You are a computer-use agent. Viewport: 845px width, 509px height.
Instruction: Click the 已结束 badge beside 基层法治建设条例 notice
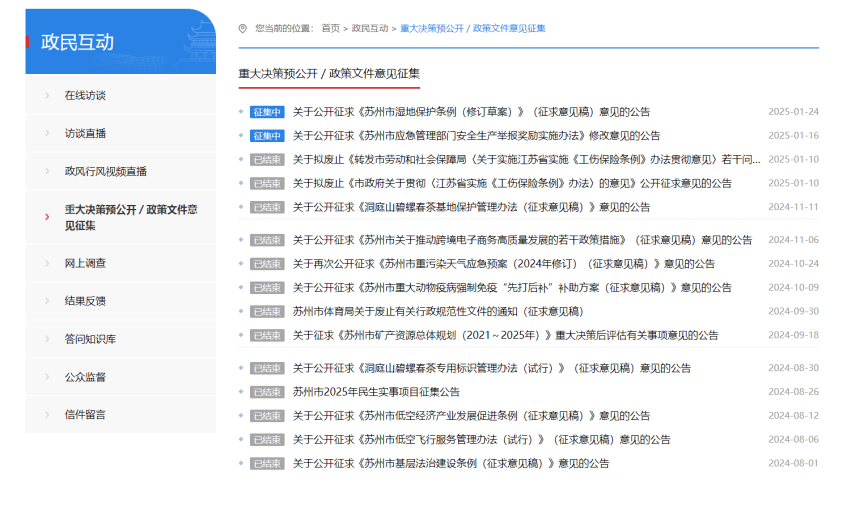pyautogui.click(x=267, y=463)
